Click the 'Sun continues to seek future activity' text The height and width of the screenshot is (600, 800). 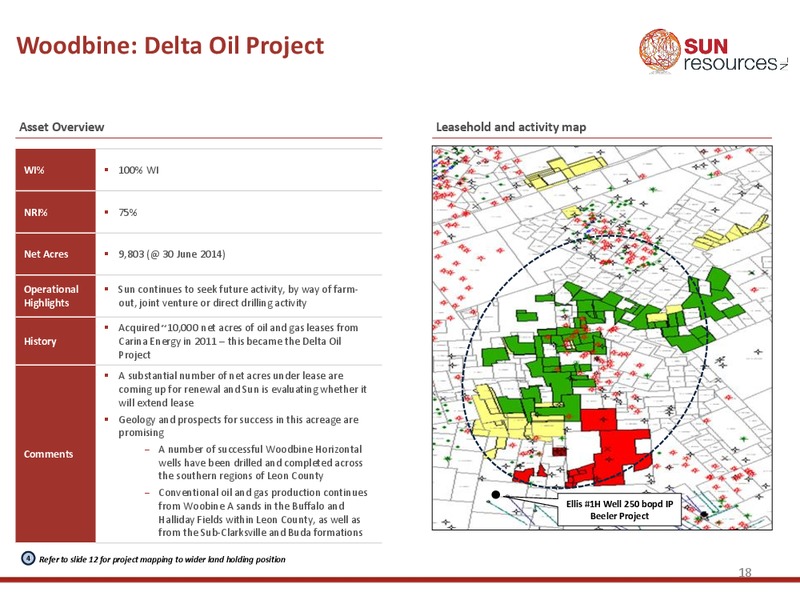point(238,296)
